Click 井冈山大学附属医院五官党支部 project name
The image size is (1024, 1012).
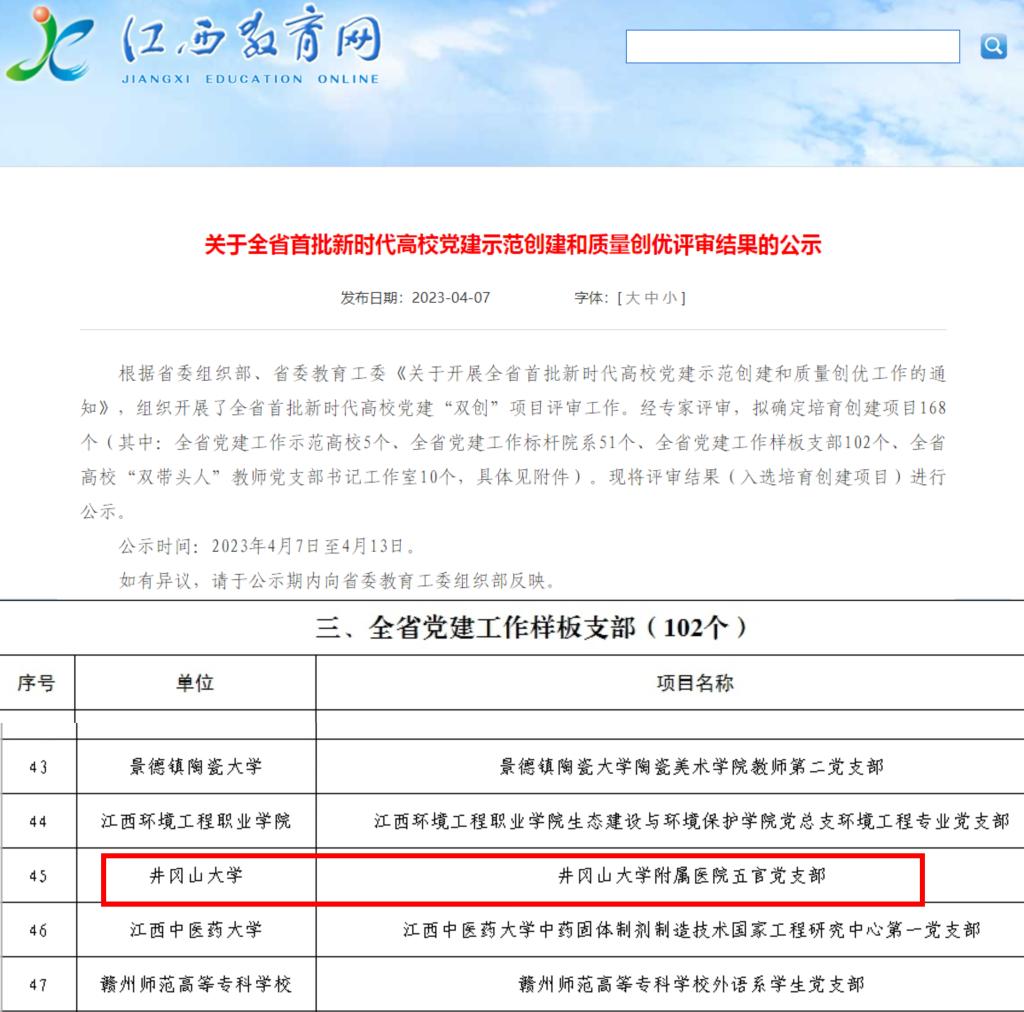pos(691,876)
